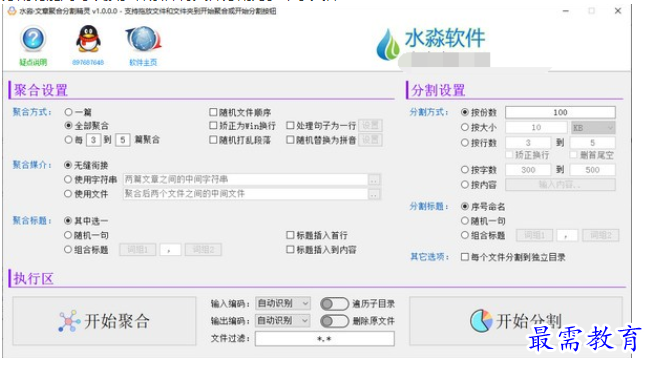This screenshot has height=370, width=650.
Task: Click browse button next to string field
Action: point(374,180)
